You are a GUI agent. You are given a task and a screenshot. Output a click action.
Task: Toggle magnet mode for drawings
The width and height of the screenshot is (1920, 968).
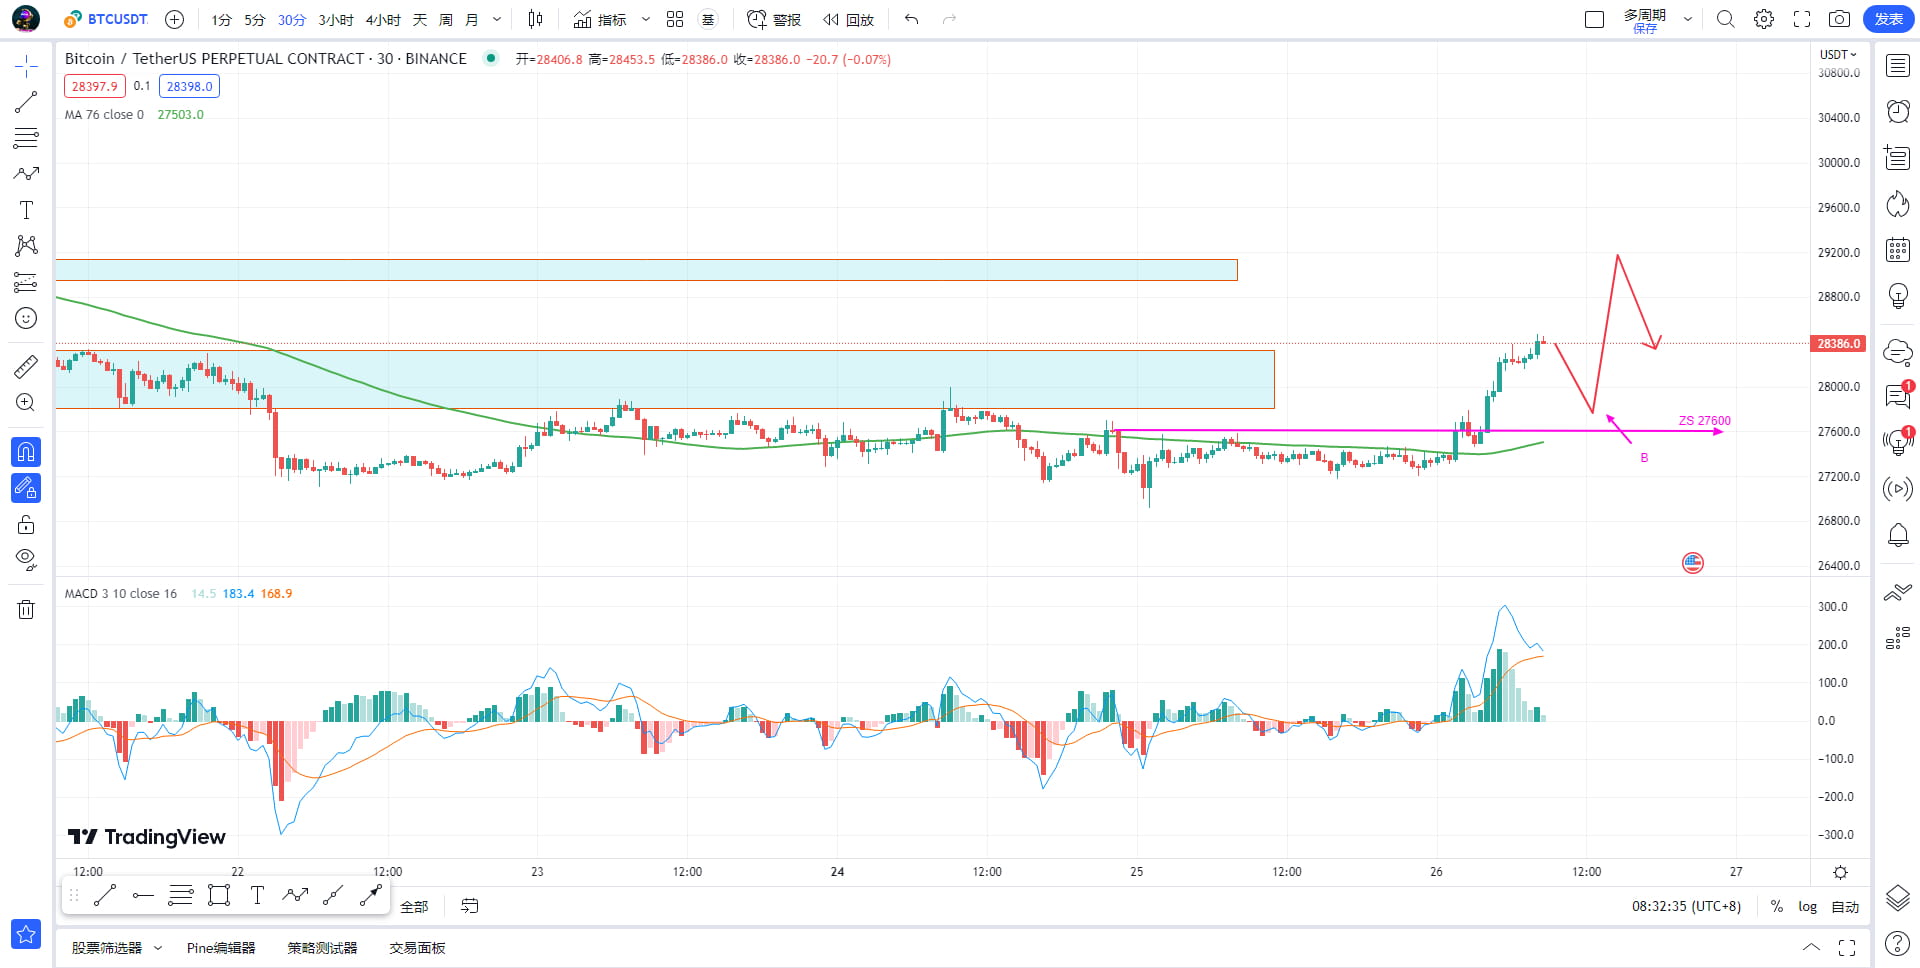(x=26, y=452)
